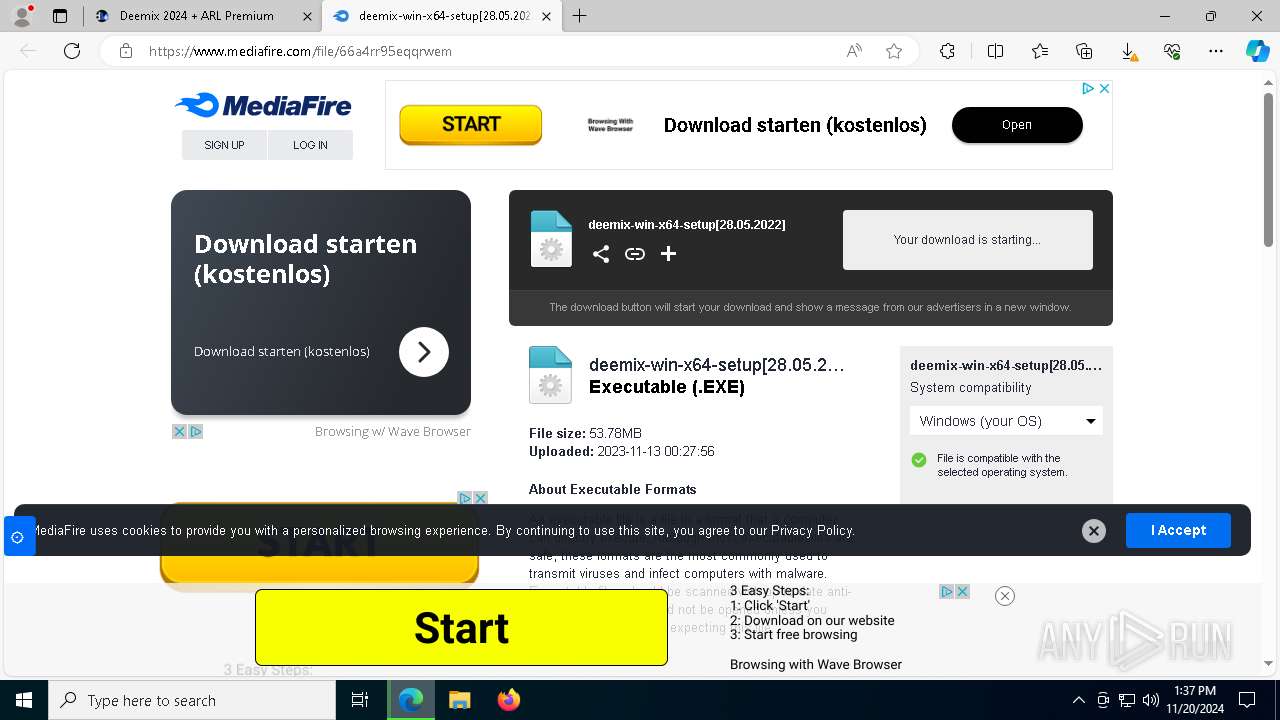Click 'File size: 53.78MB' text
The height and width of the screenshot is (720, 1280).
tap(585, 433)
